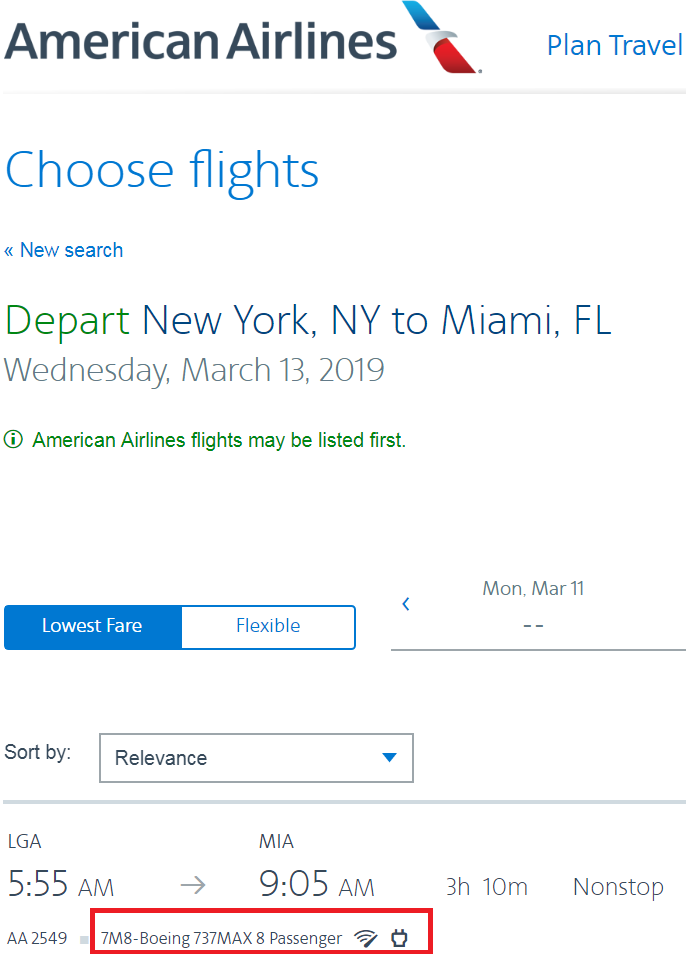Click the Wi-Fi icon on flight AA 2549

(x=366, y=938)
